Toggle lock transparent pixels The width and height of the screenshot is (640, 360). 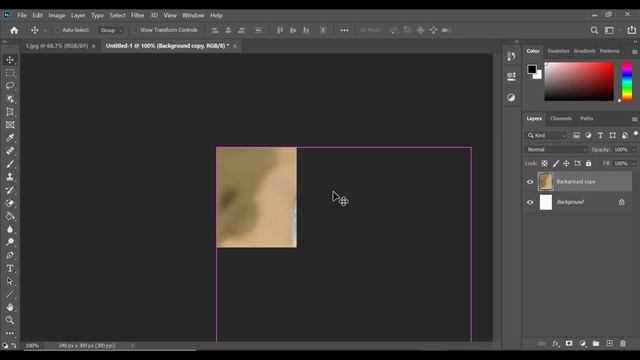(x=544, y=164)
